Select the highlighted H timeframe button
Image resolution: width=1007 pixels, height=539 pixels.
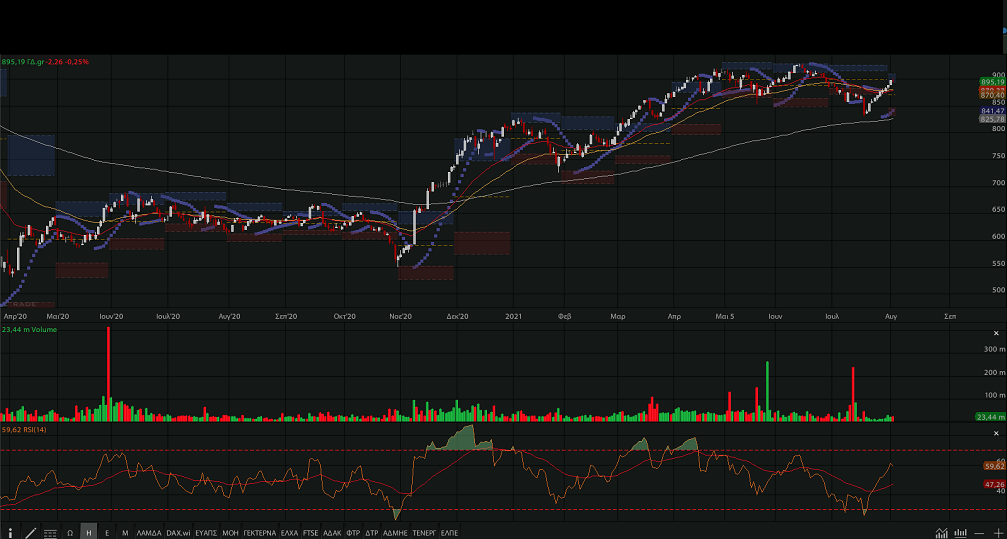[89, 533]
